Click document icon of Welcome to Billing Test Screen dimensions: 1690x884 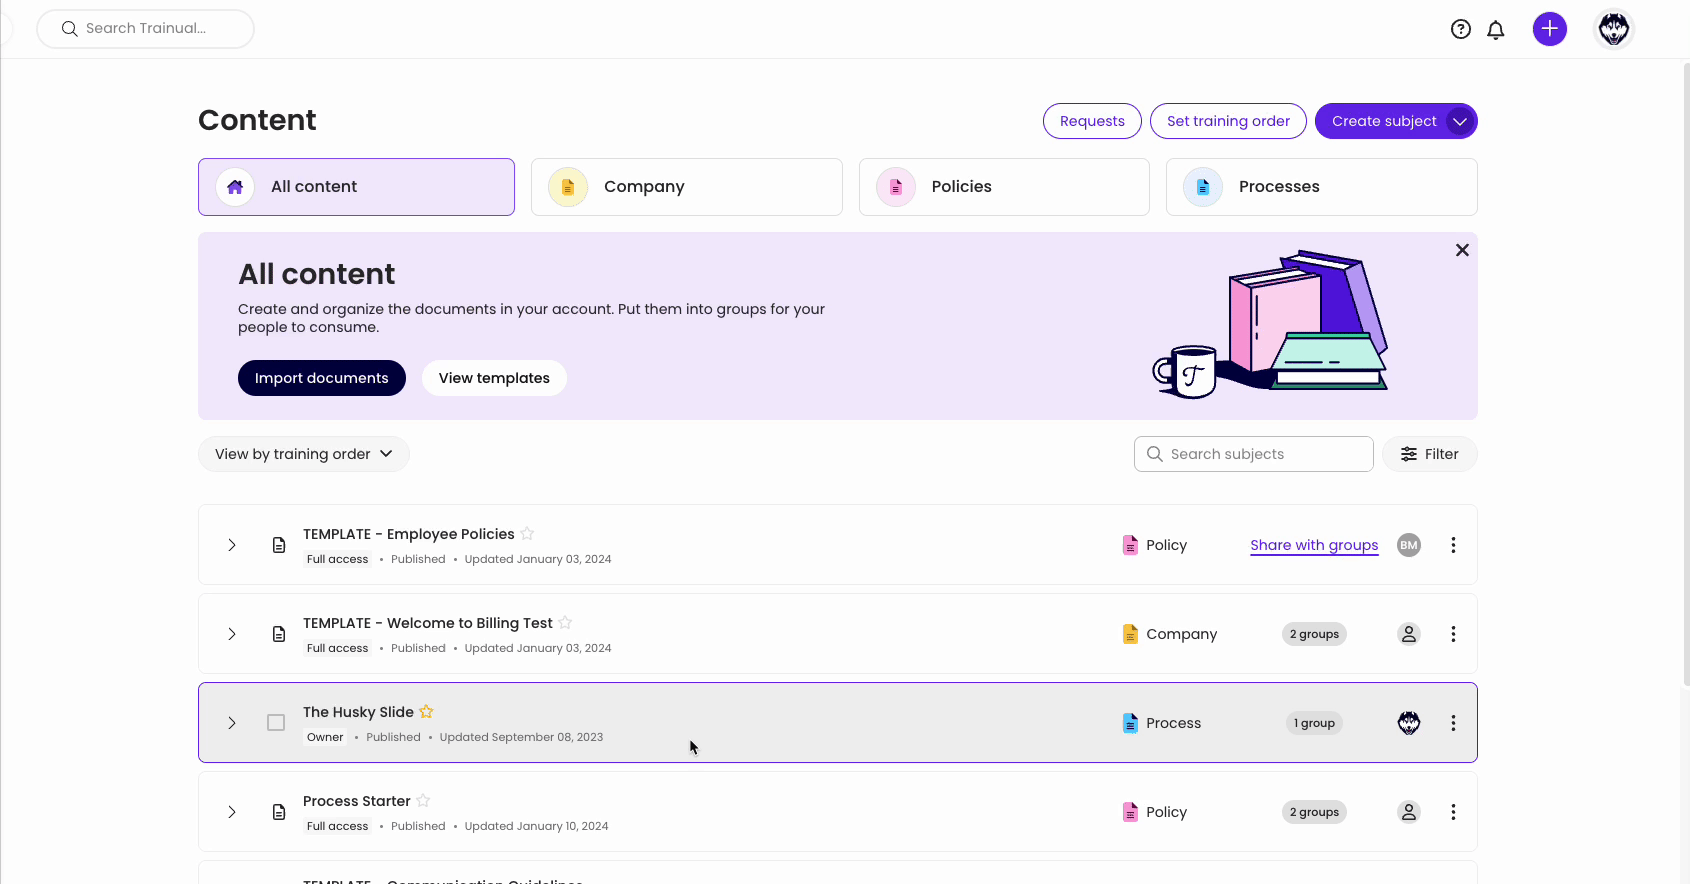(279, 634)
